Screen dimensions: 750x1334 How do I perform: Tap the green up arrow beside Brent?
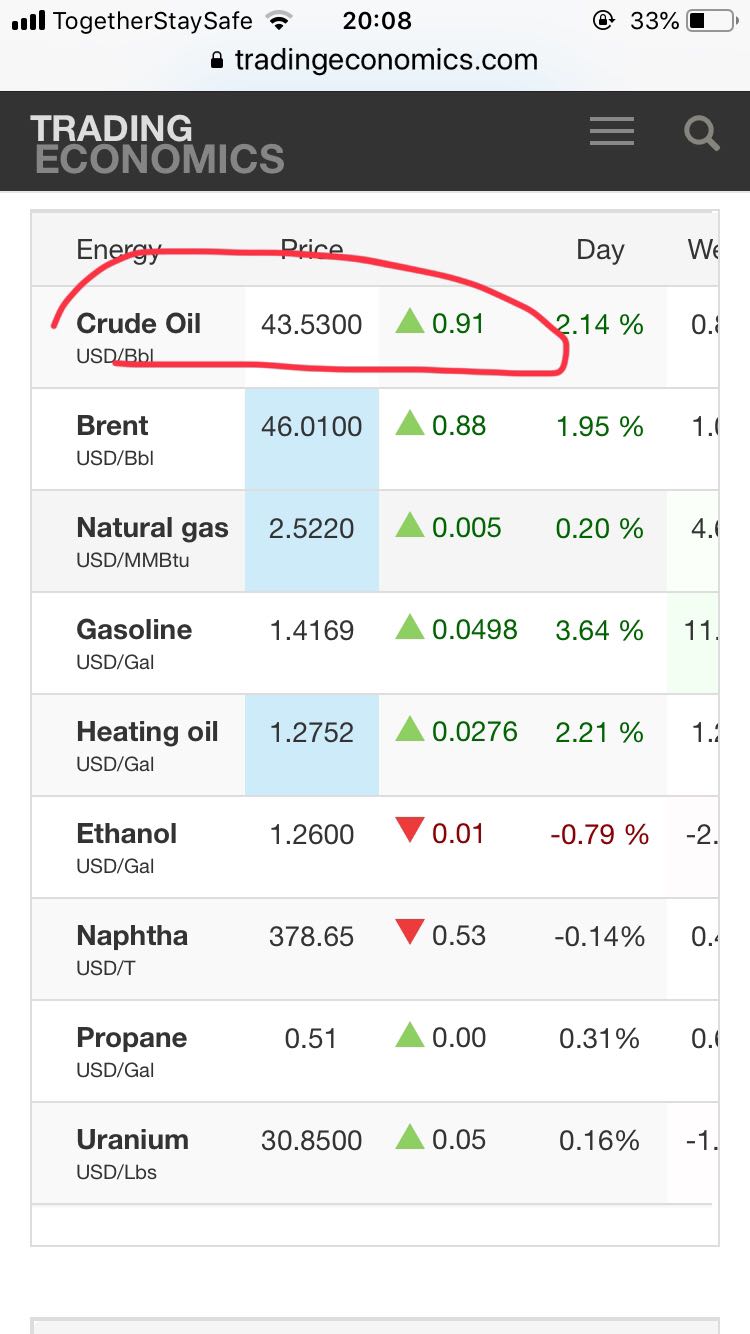(x=410, y=424)
